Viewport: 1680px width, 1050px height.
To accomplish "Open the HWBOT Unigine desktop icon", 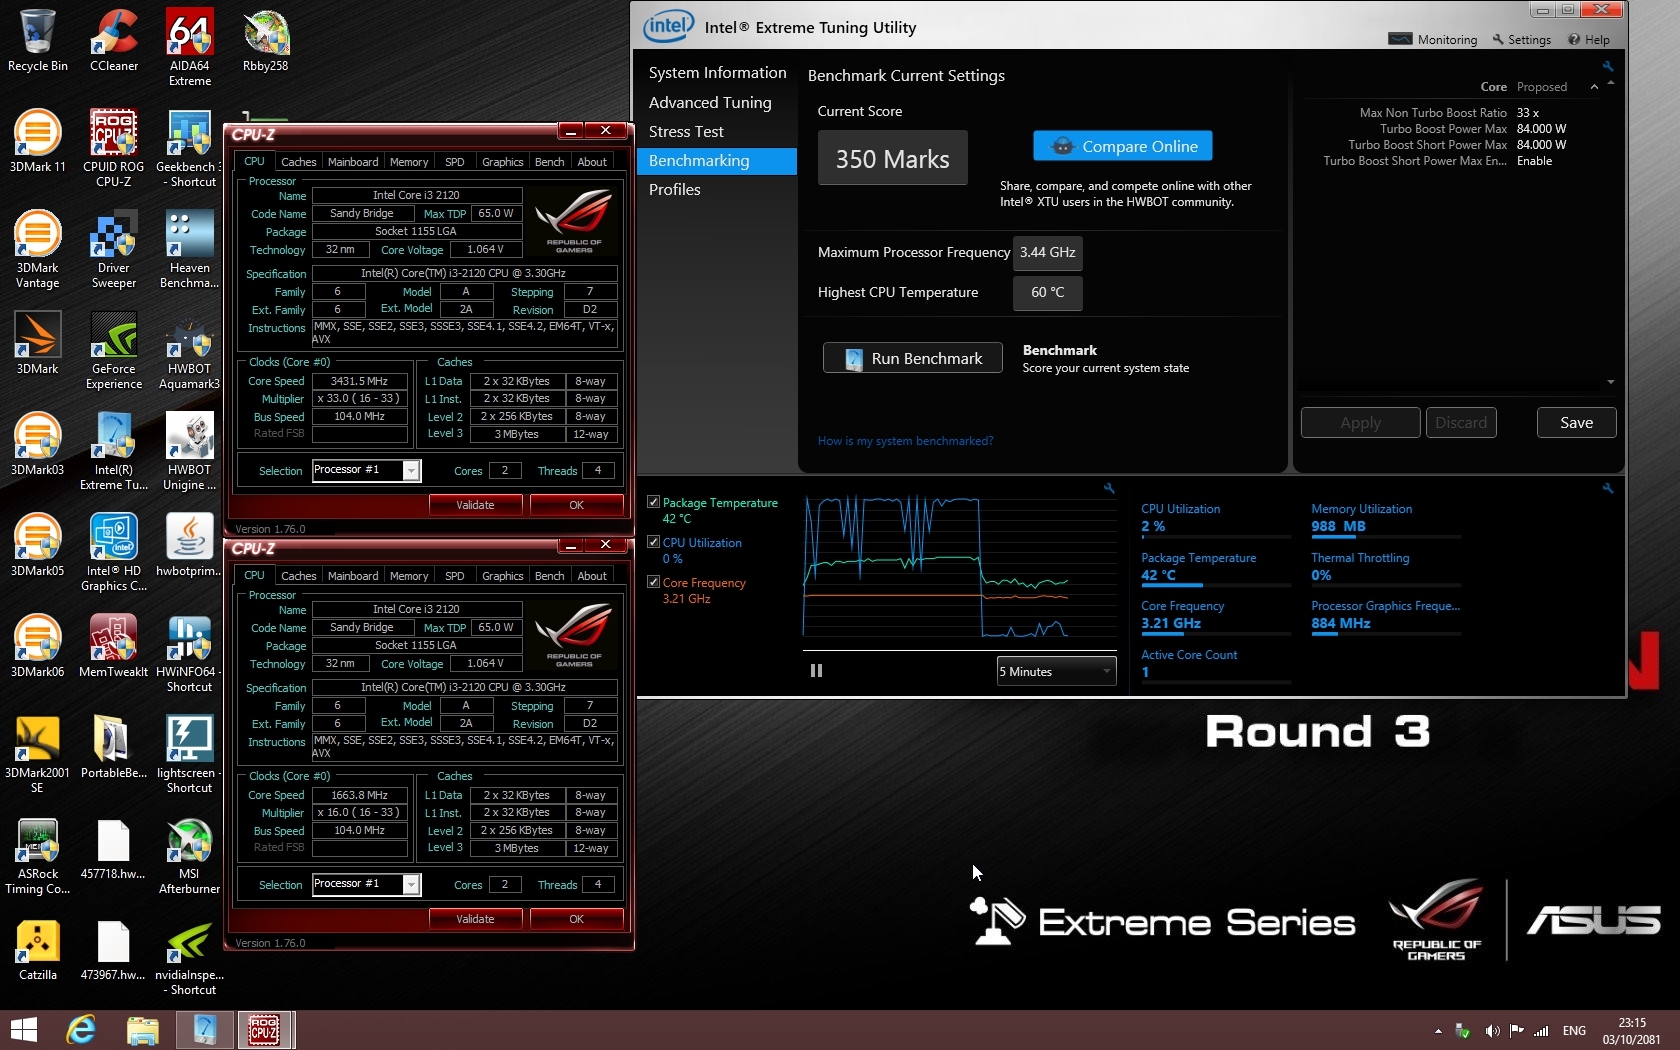I will click(190, 451).
